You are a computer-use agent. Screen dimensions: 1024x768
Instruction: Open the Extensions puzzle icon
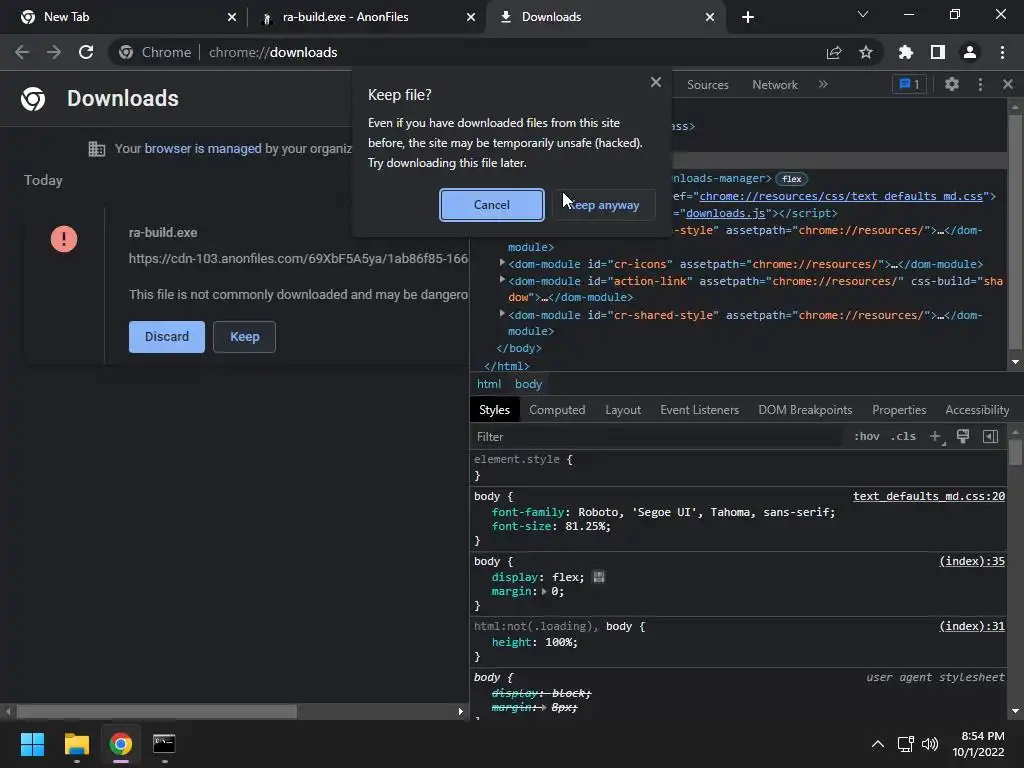click(x=906, y=52)
